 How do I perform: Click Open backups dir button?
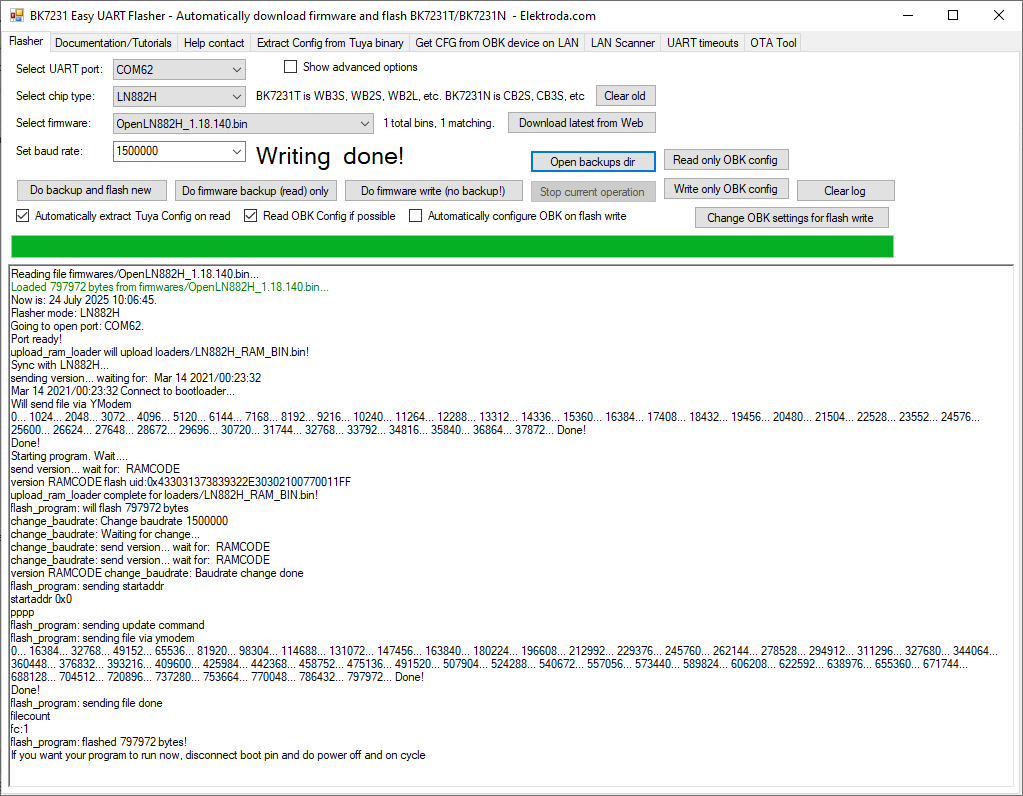coord(592,162)
